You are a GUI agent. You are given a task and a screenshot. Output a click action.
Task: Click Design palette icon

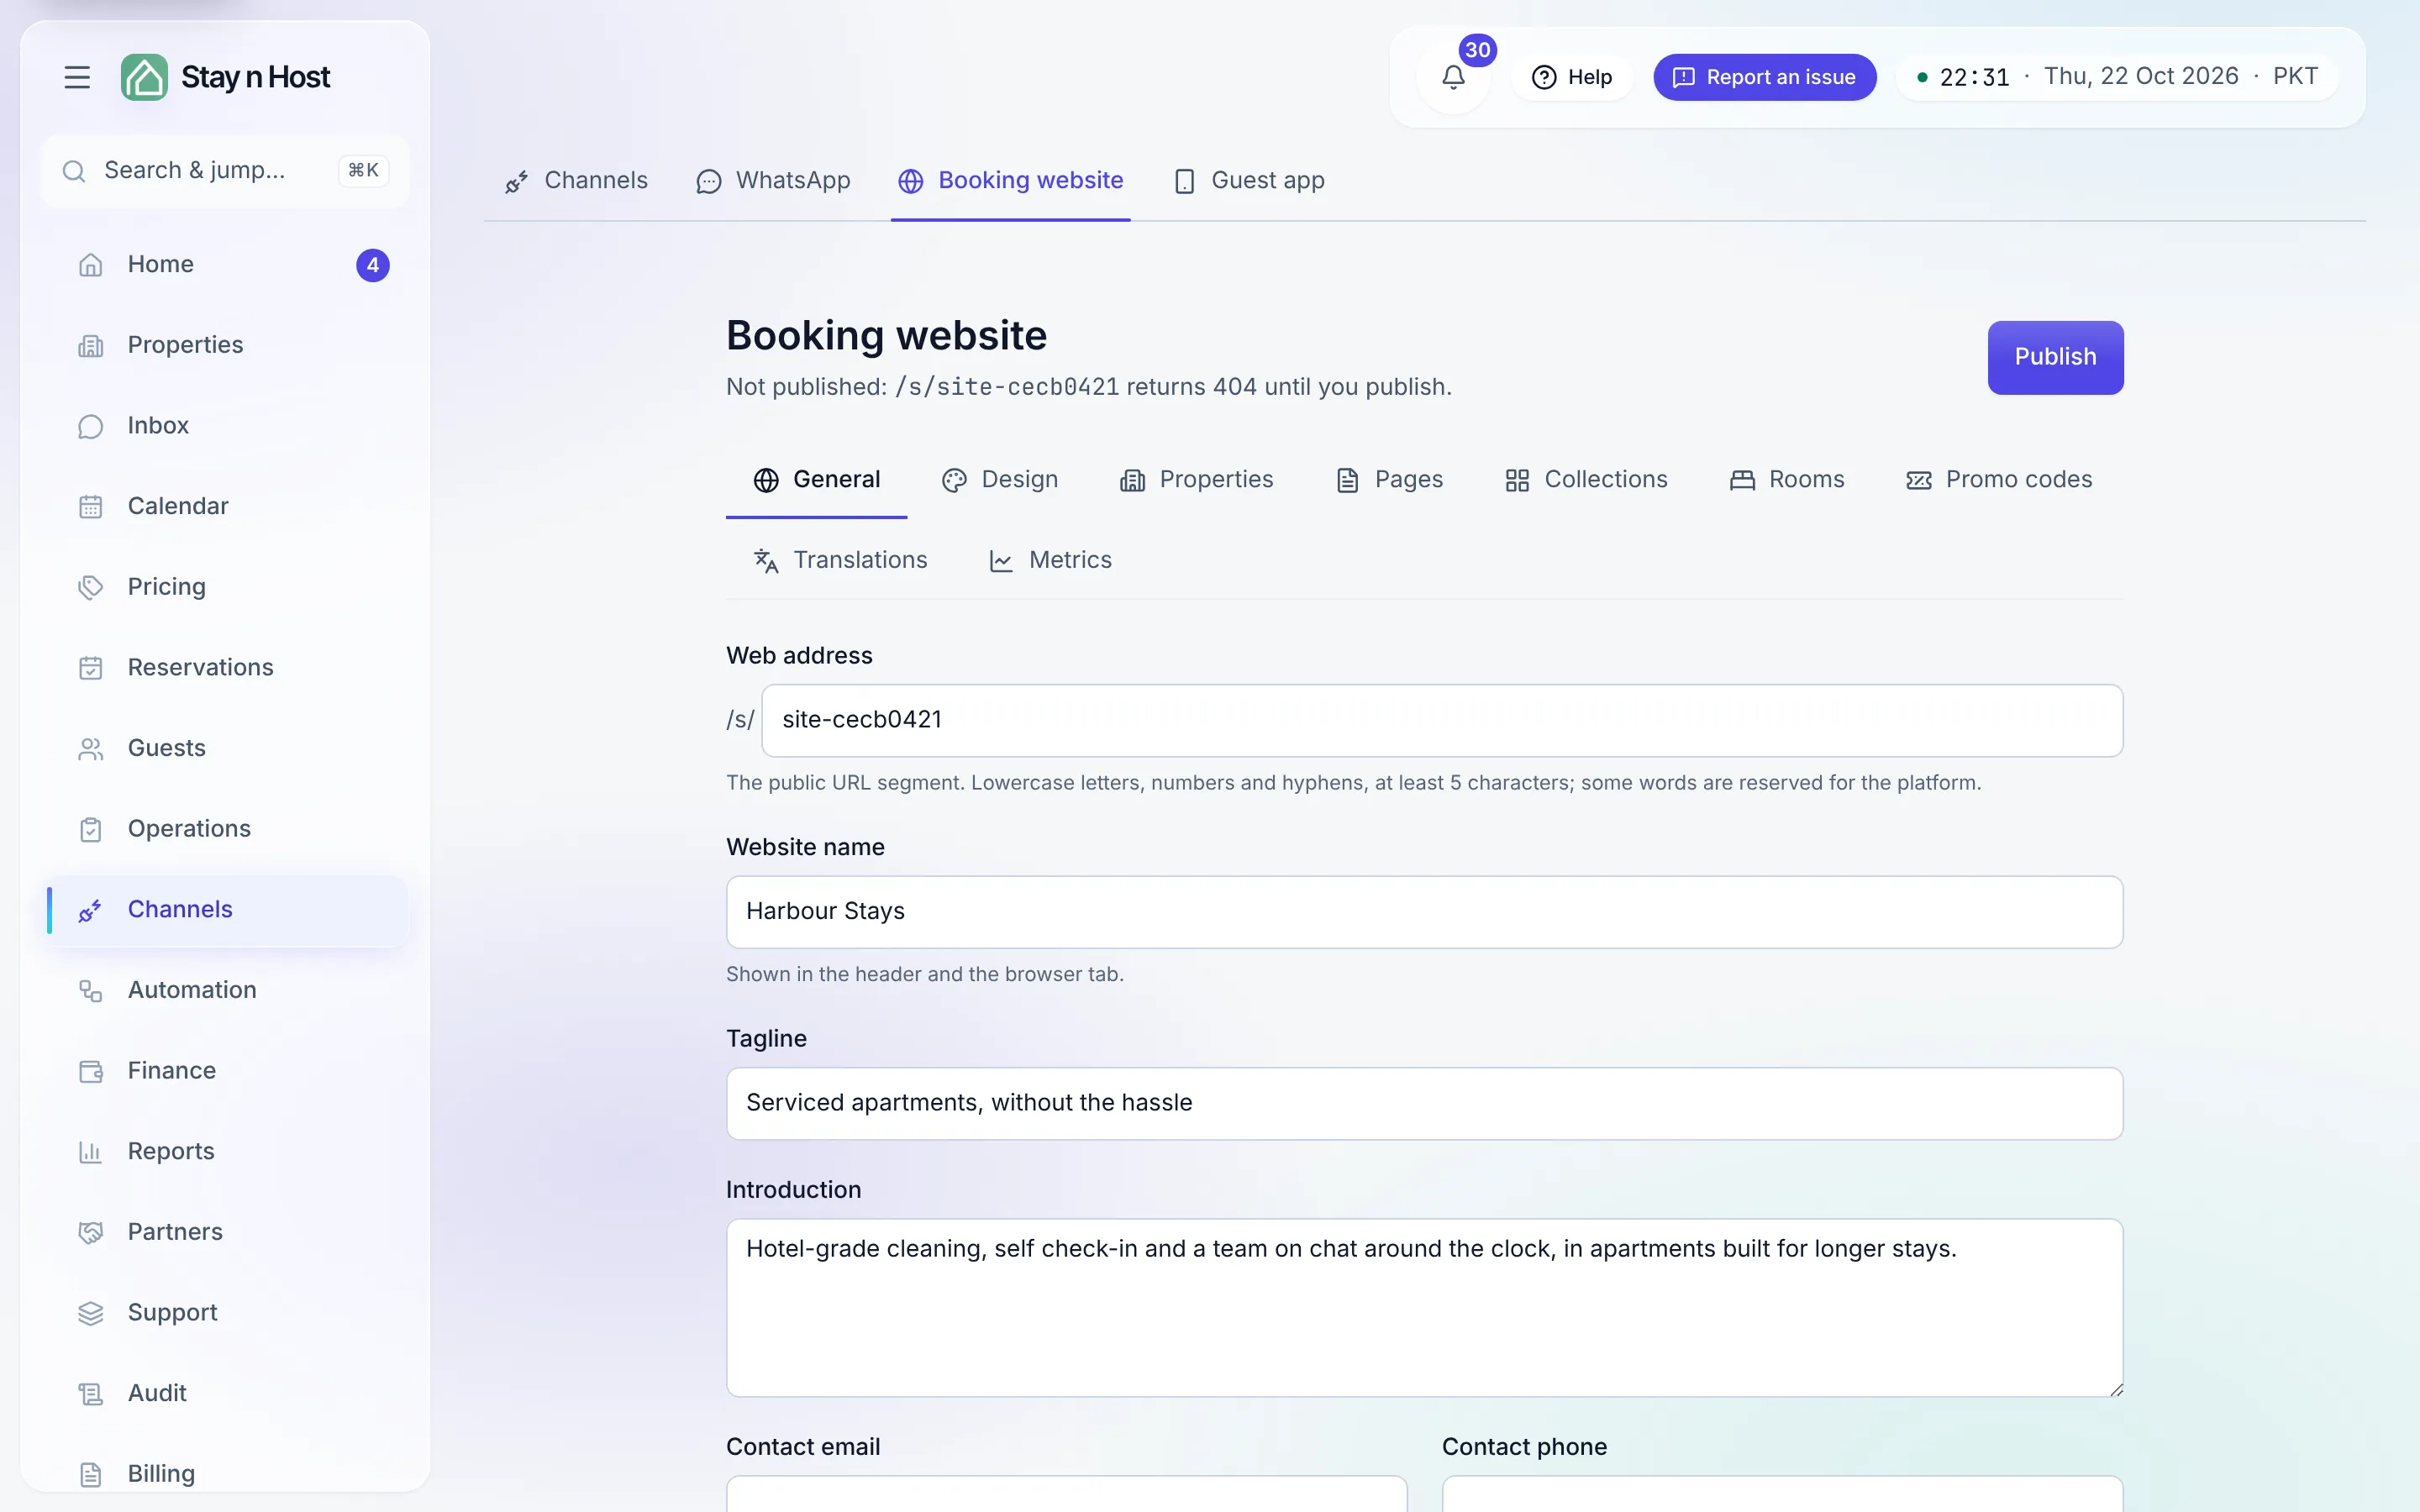tap(954, 480)
